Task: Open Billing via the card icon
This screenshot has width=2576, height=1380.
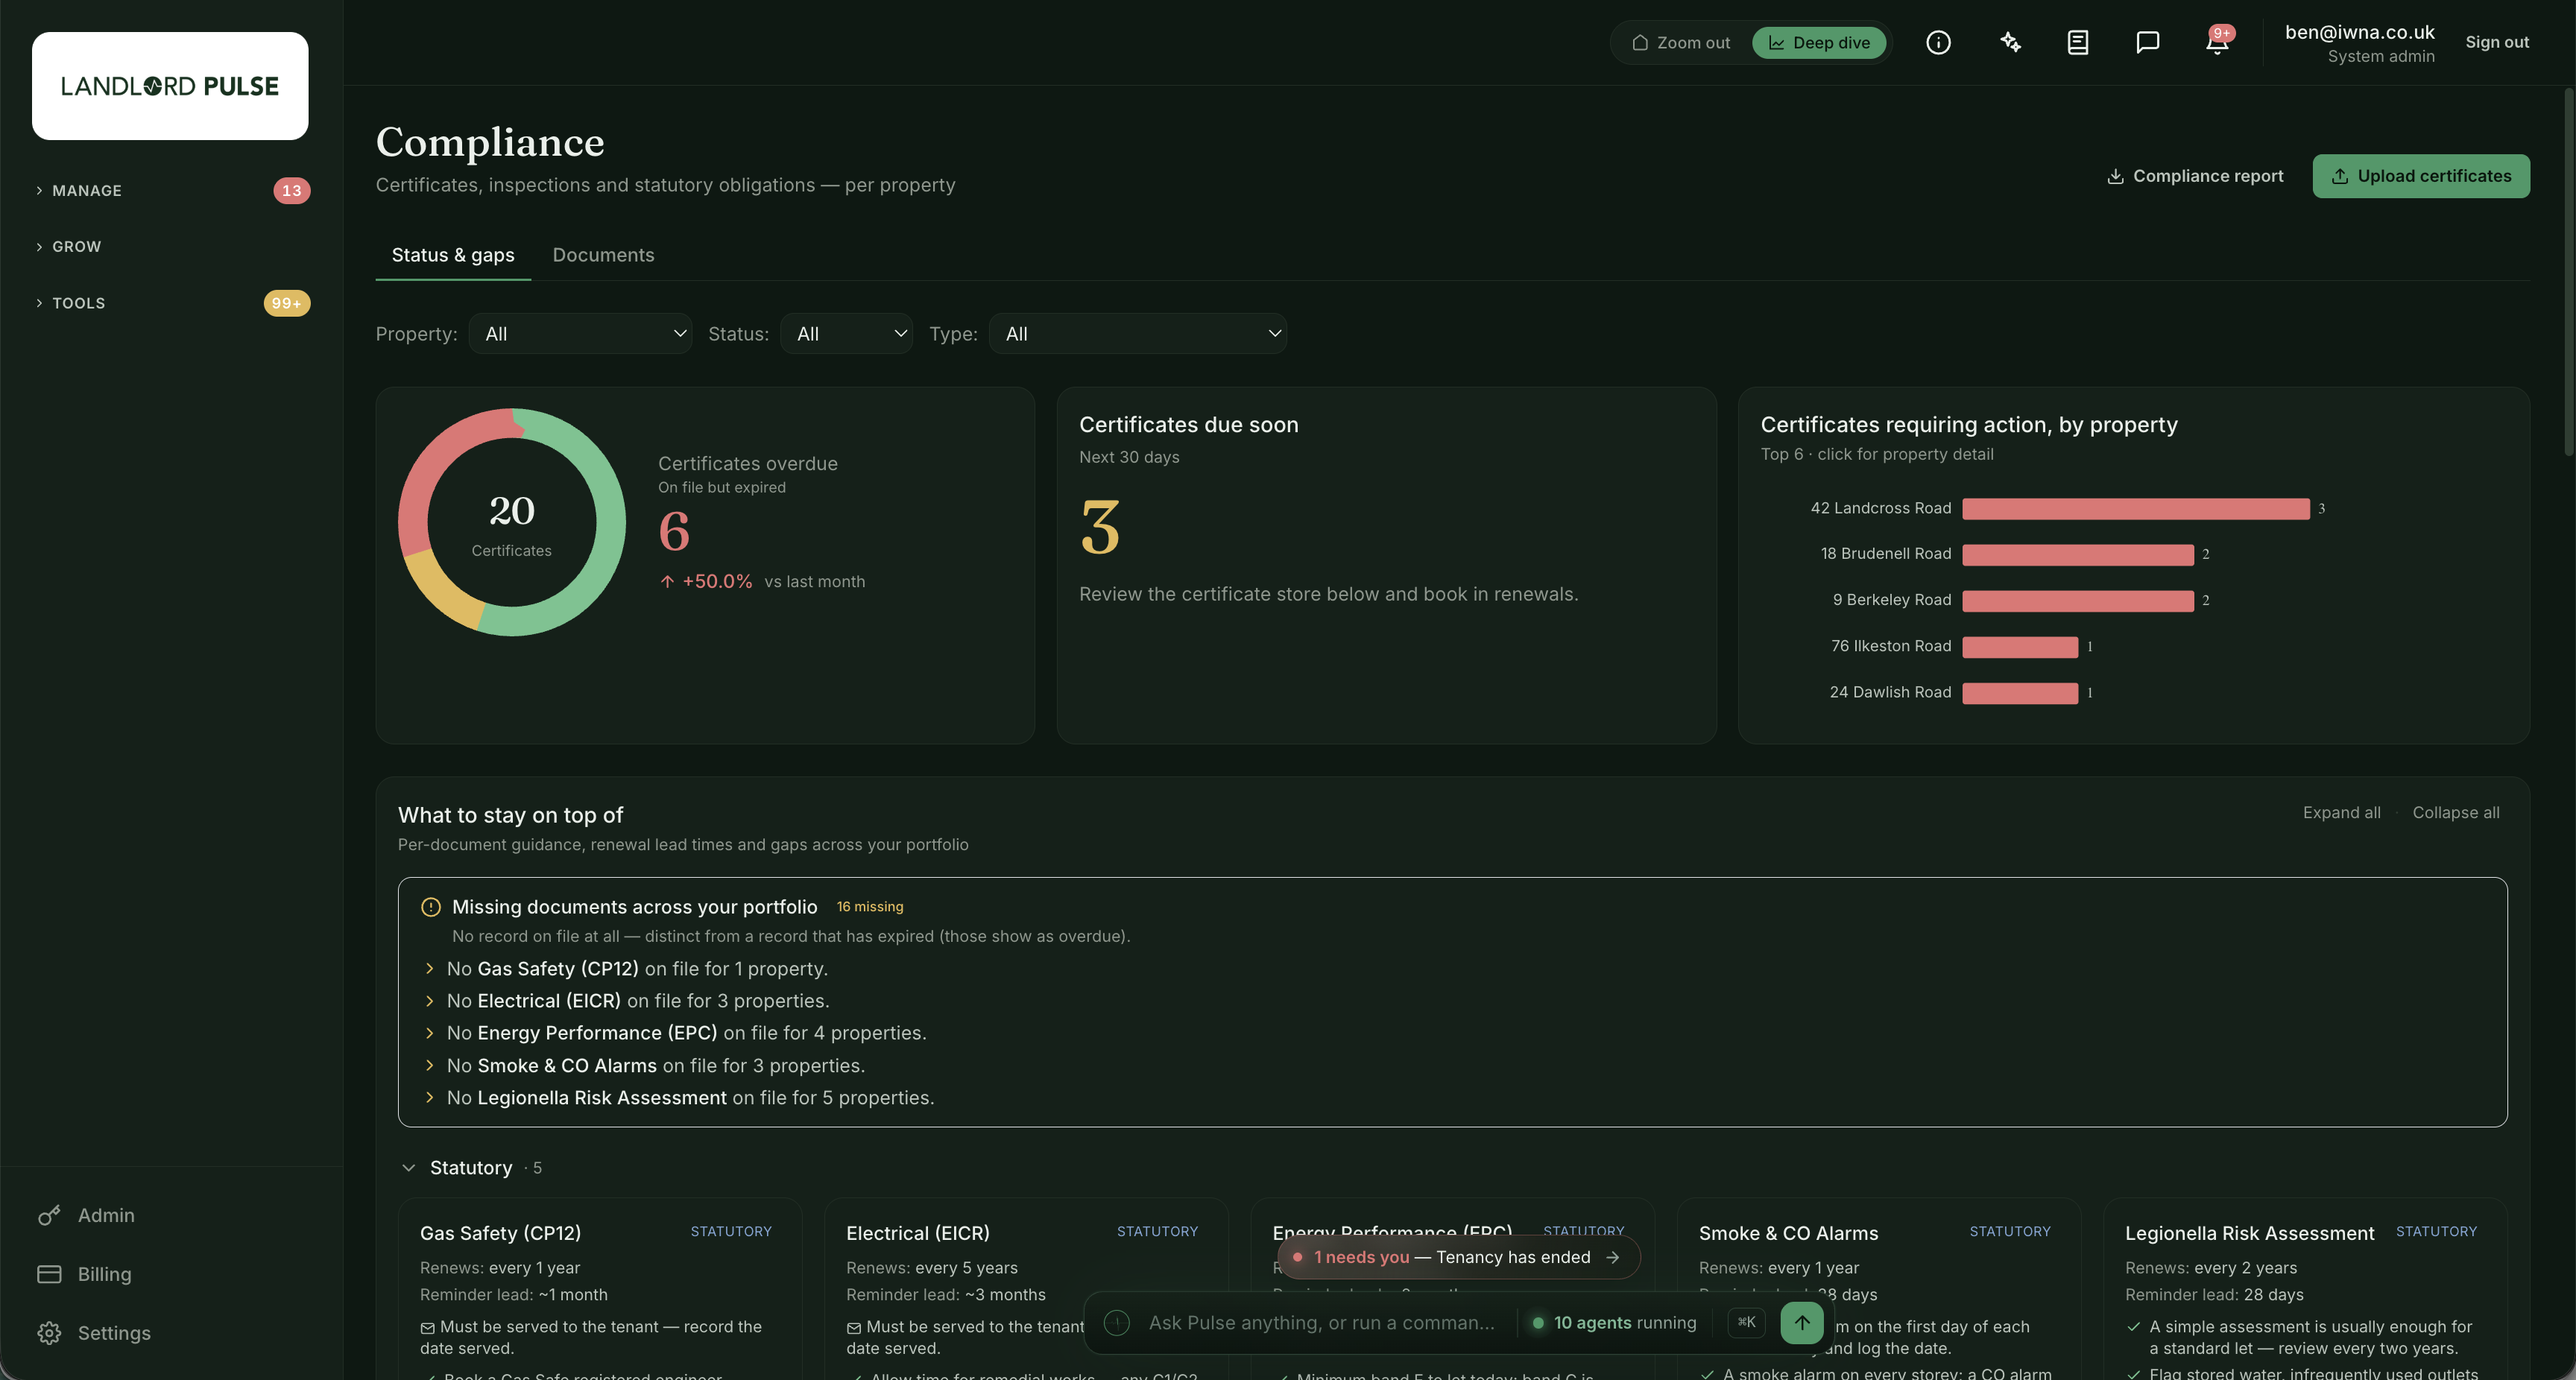Action: click(49, 1274)
